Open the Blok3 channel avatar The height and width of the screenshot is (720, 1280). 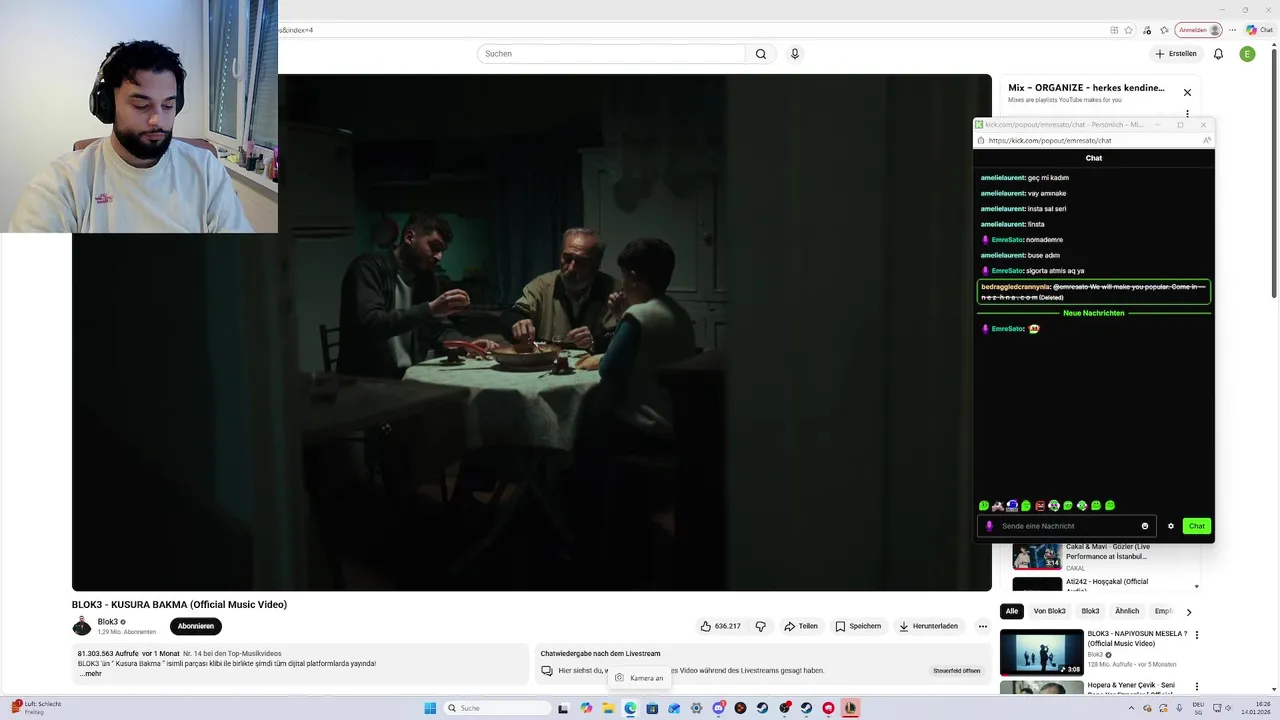tap(81, 626)
